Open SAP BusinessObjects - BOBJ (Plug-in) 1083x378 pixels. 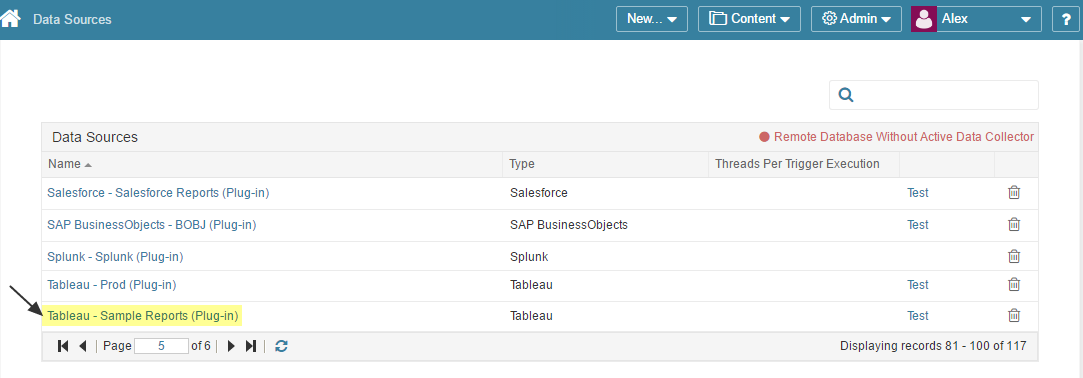(x=152, y=225)
